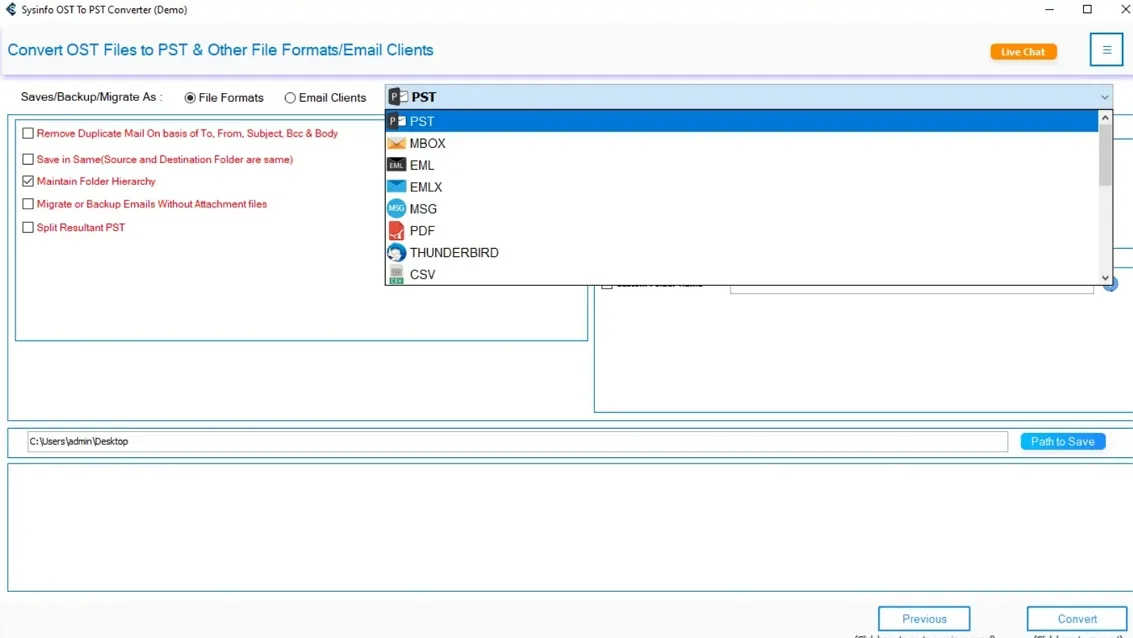Click the CSV file icon
This screenshot has height=638, width=1133.
pos(397,275)
